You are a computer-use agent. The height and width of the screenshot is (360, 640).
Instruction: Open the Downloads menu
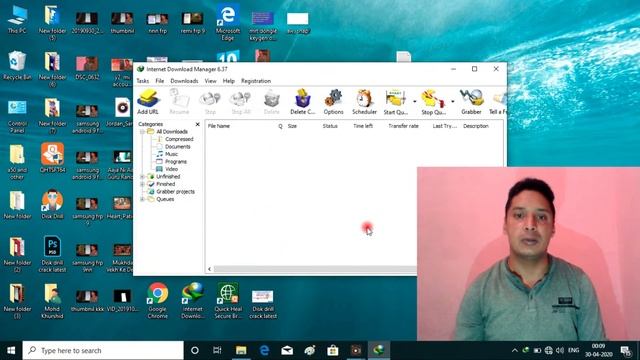point(184,81)
